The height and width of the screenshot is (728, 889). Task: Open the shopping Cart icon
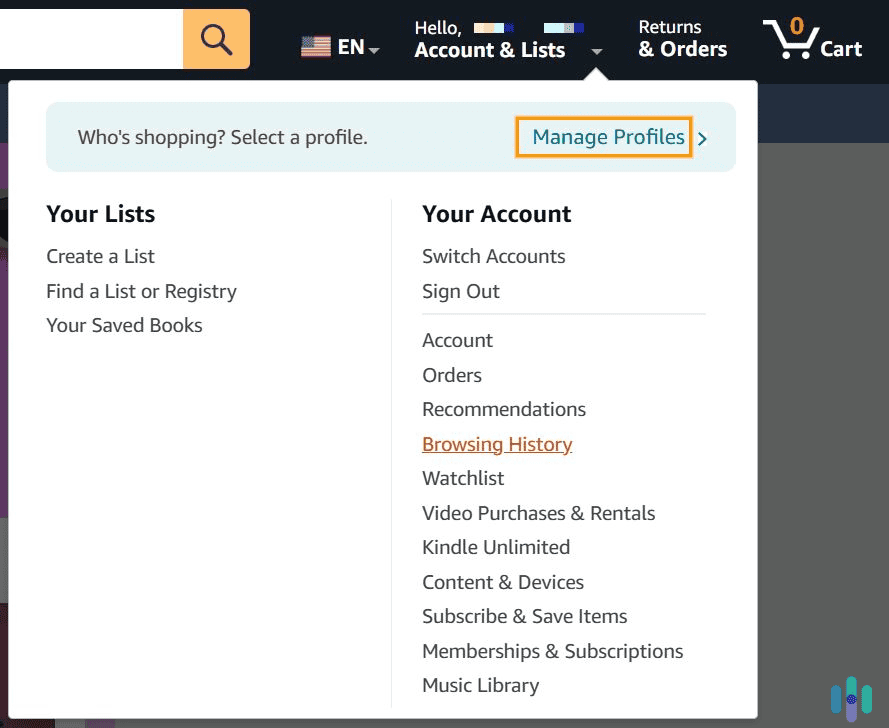point(812,42)
